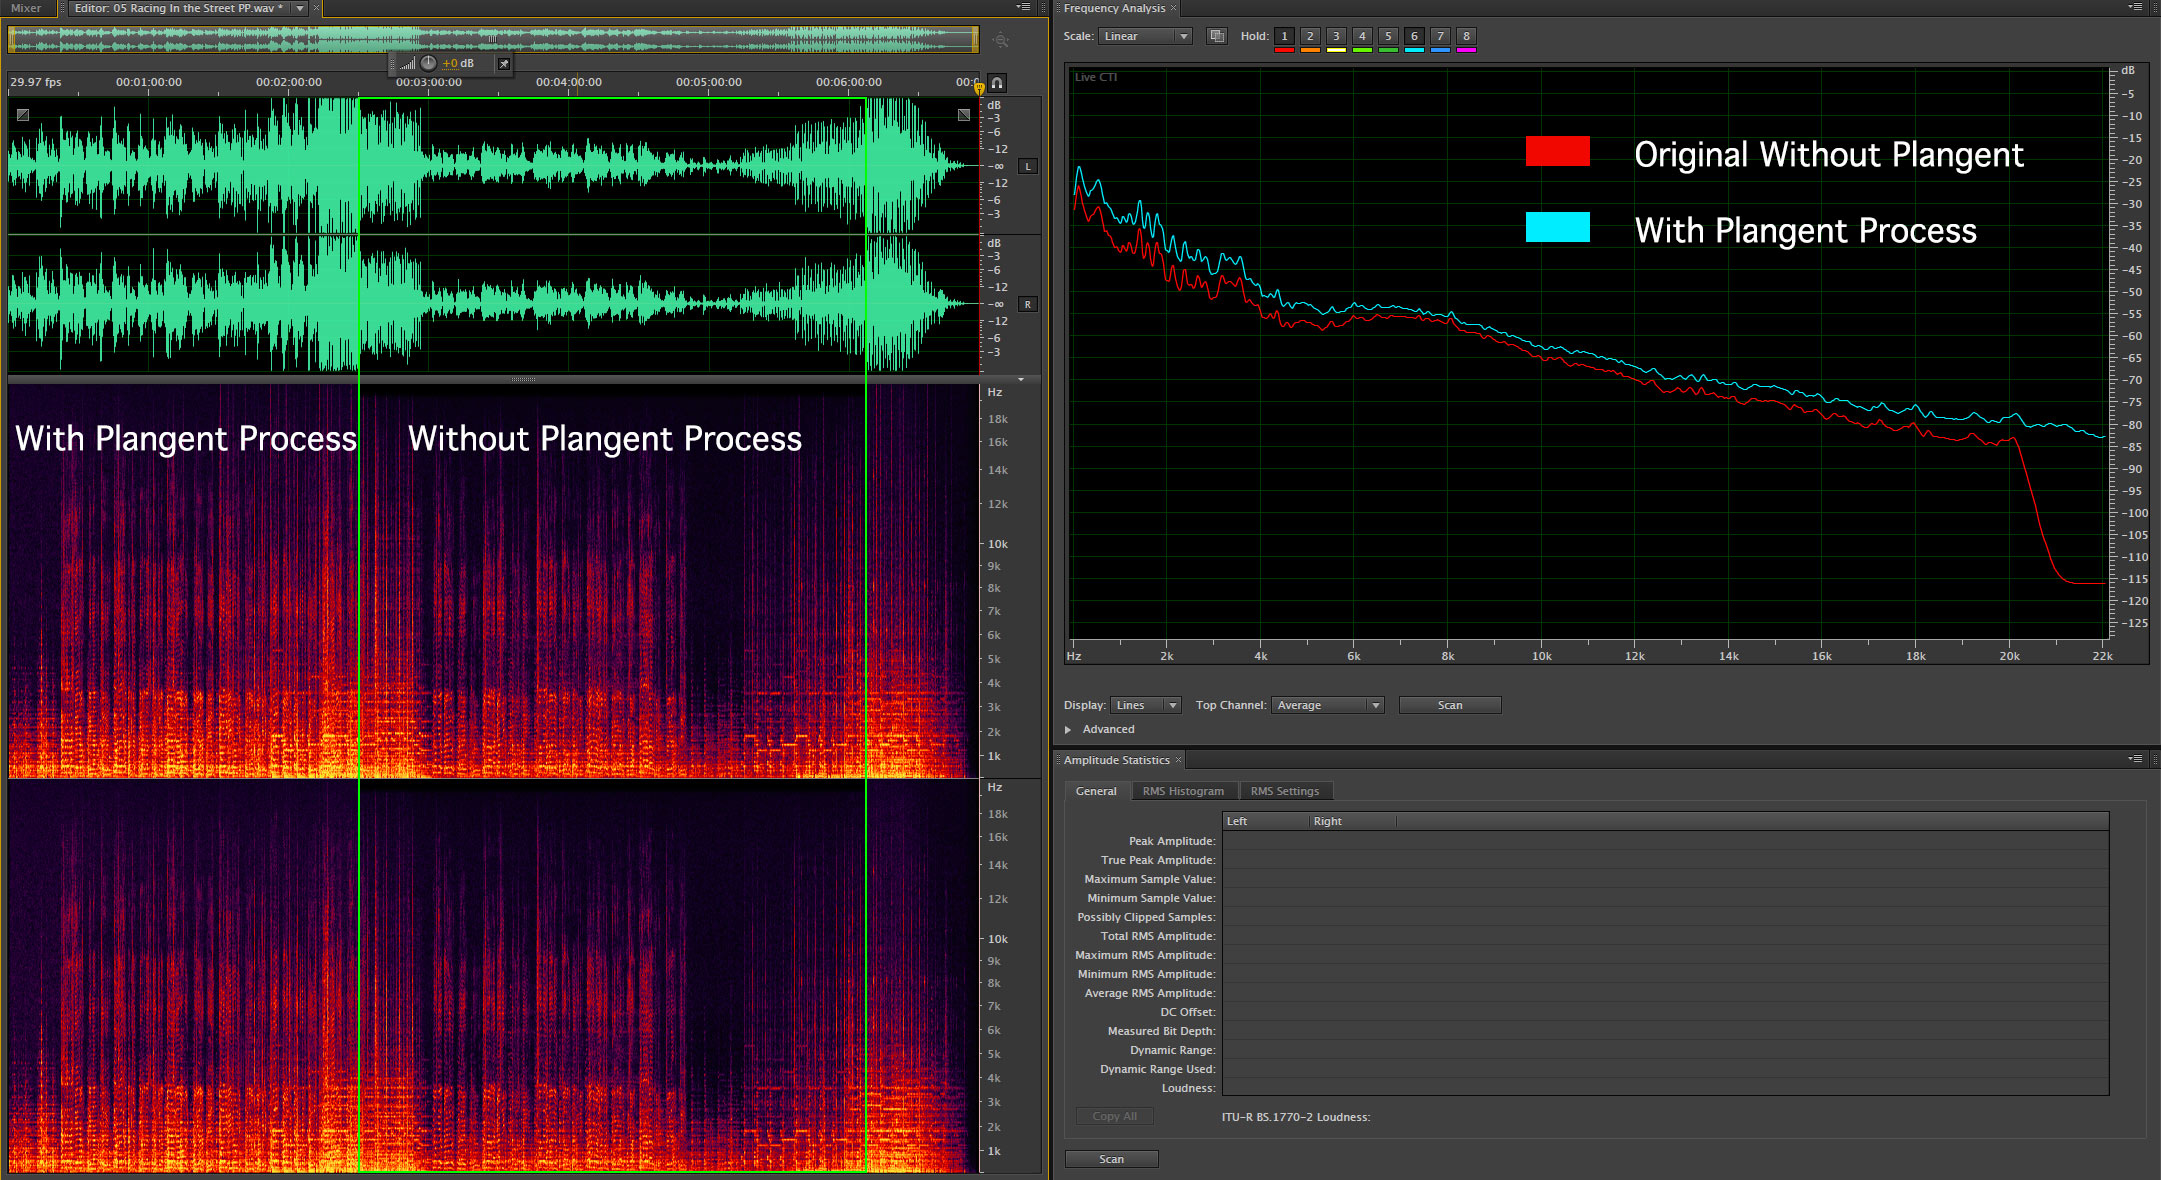Adjust the amplitude knob on the HUD

point(428,63)
